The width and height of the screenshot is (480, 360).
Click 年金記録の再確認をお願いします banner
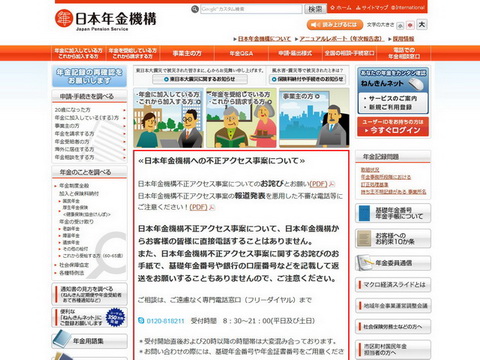coord(89,76)
